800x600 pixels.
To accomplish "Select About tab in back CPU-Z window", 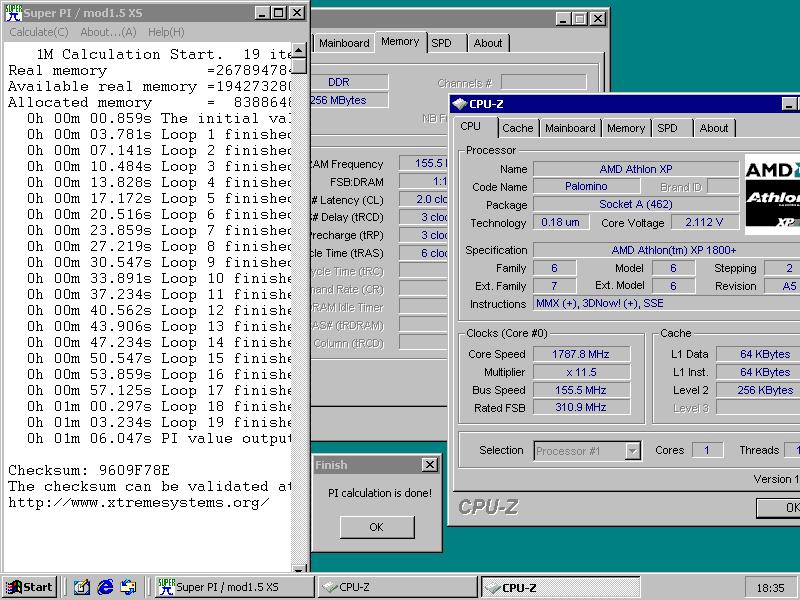I will coord(488,43).
